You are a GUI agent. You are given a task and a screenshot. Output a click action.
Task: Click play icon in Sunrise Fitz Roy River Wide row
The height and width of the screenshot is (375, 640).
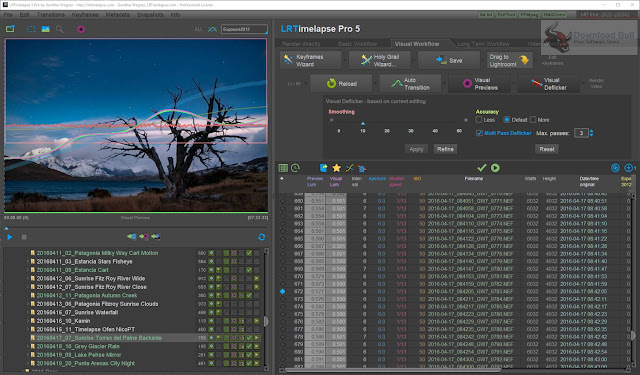pos(256,278)
